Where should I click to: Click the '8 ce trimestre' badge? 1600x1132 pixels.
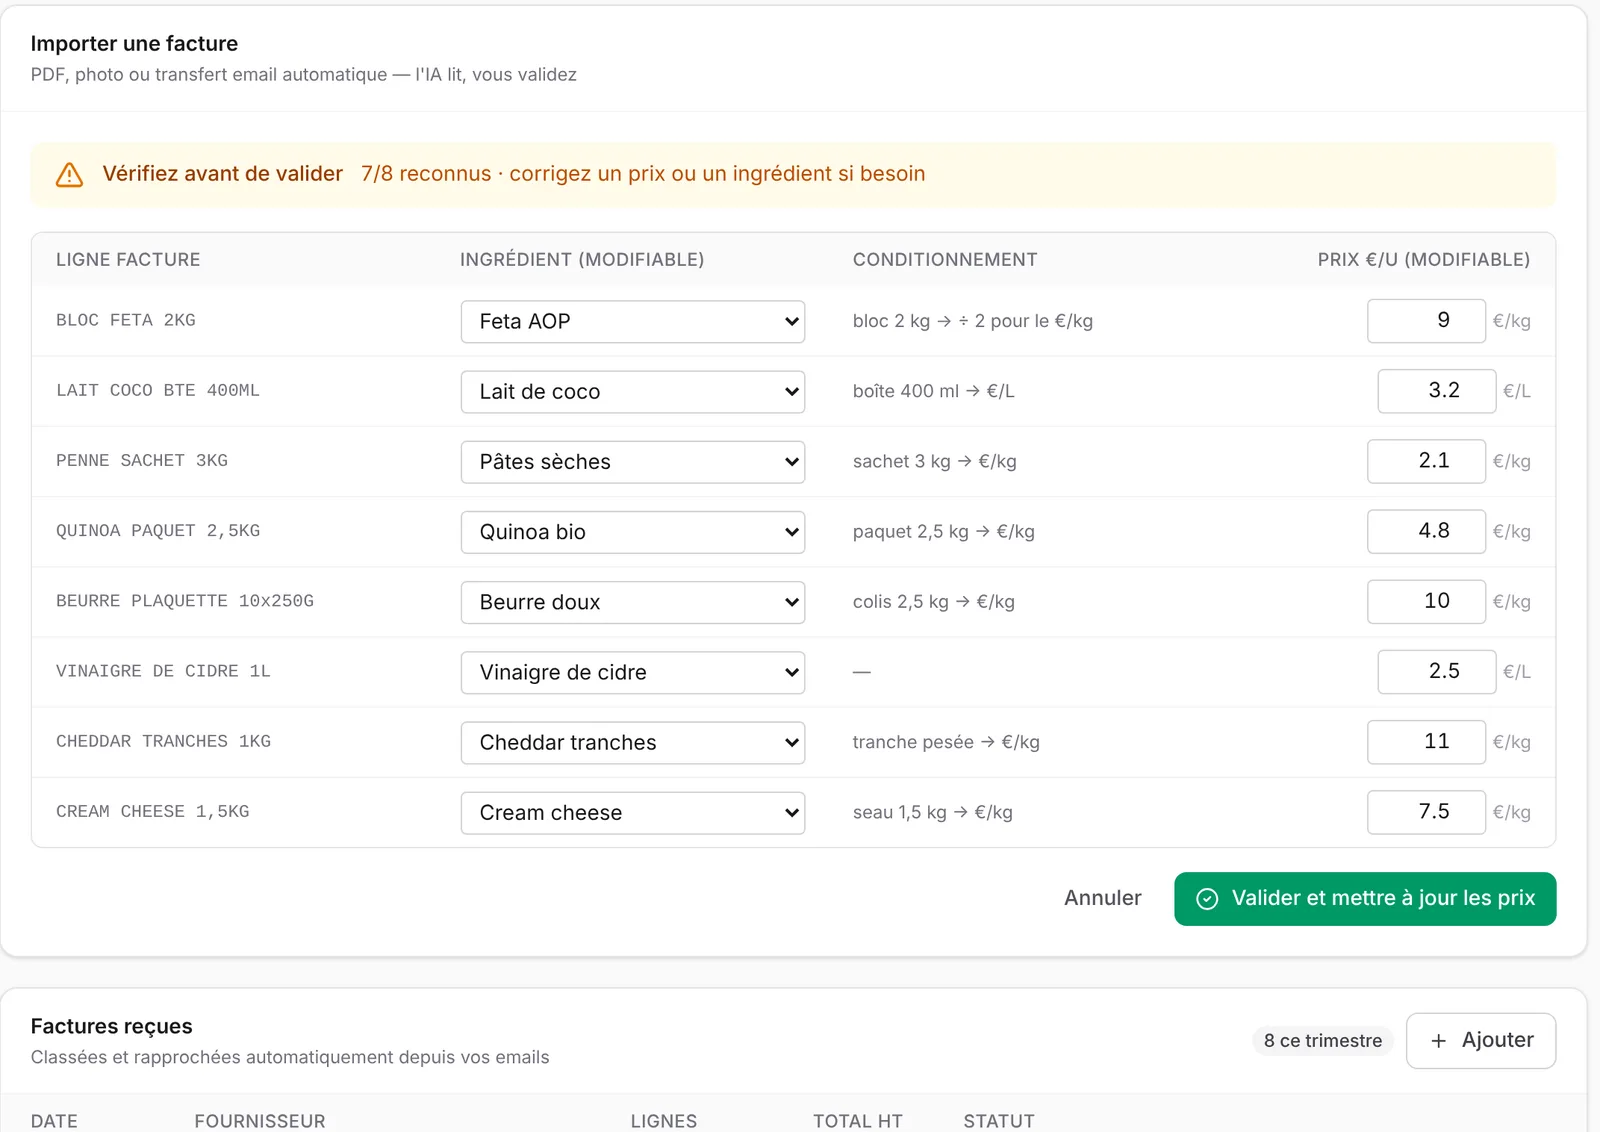(x=1322, y=1041)
